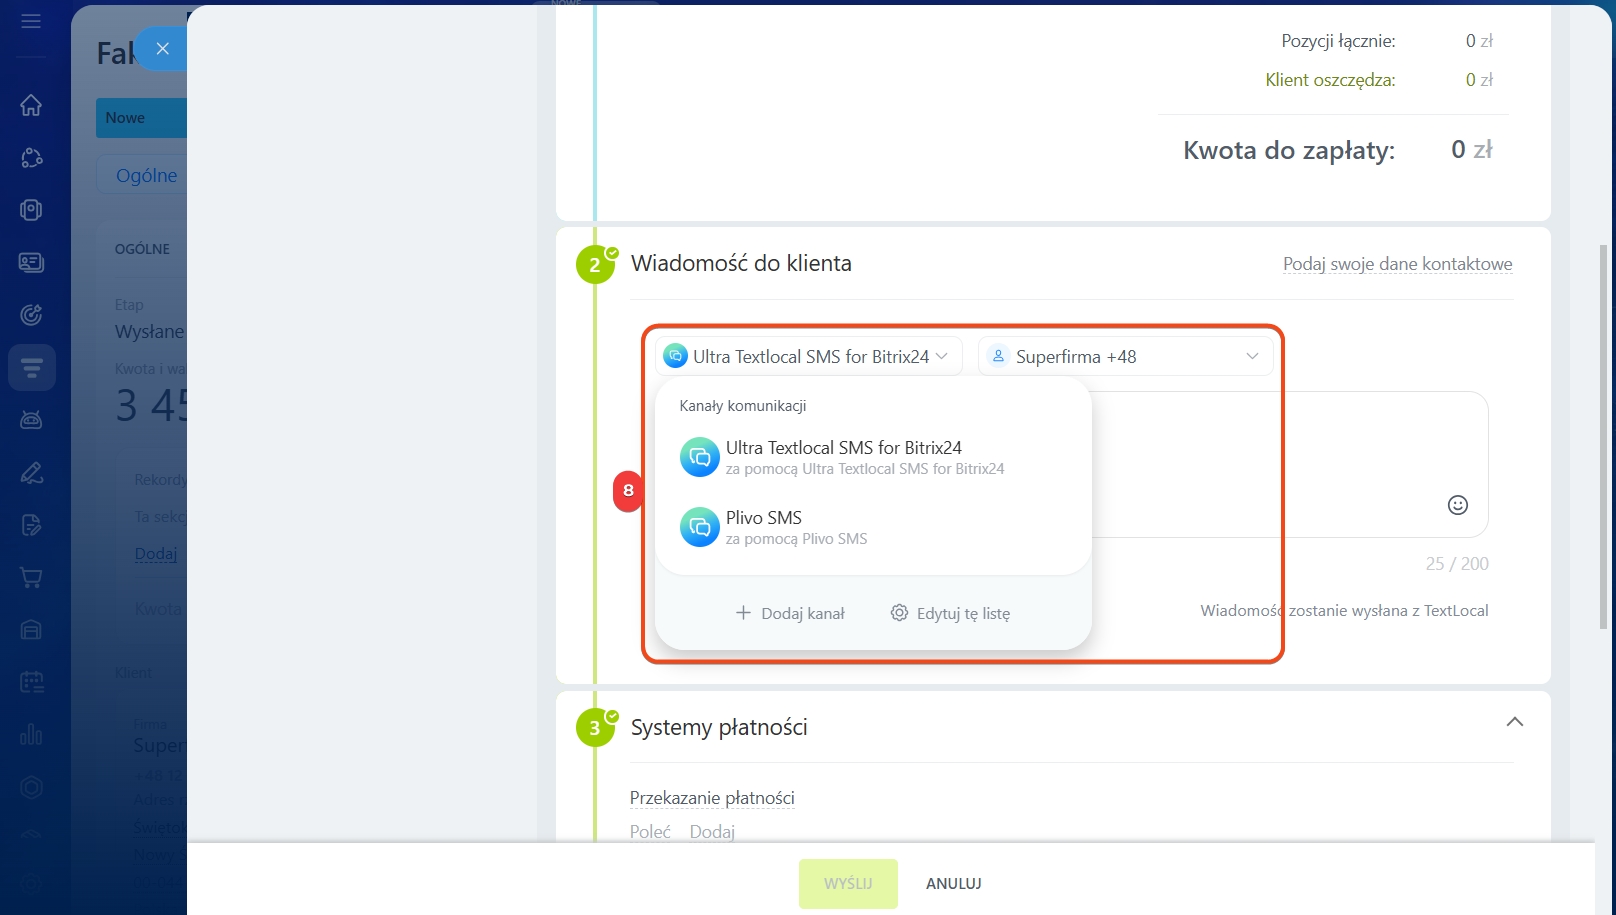Open the Ogólne tab in background window
1616x915 pixels.
pyautogui.click(x=146, y=175)
